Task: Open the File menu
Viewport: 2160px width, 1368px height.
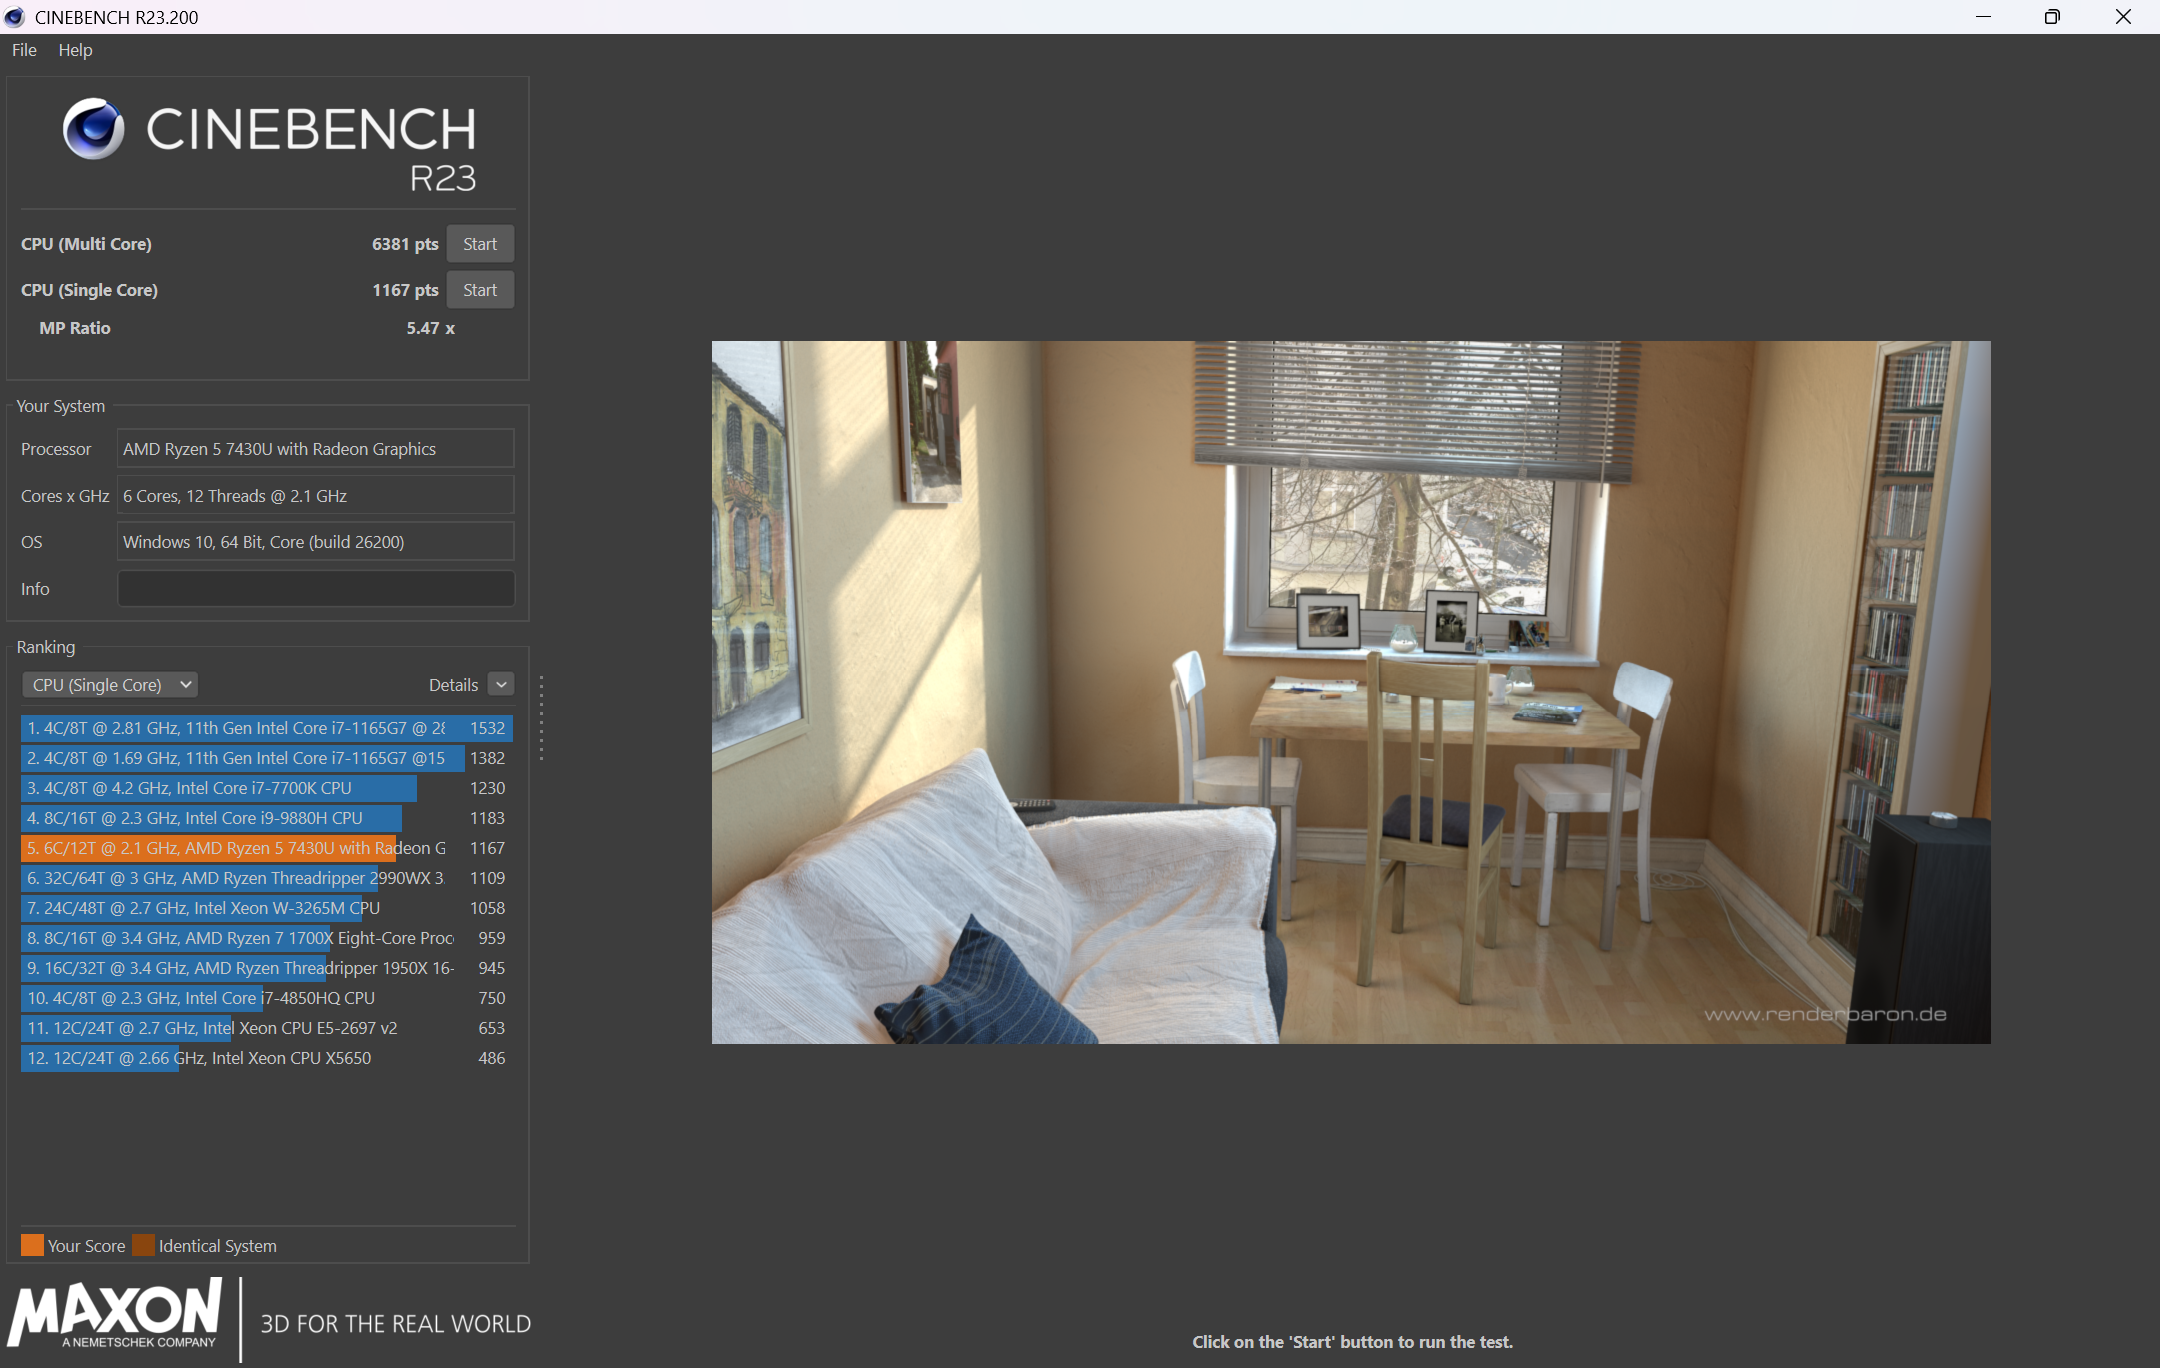Action: 24,50
